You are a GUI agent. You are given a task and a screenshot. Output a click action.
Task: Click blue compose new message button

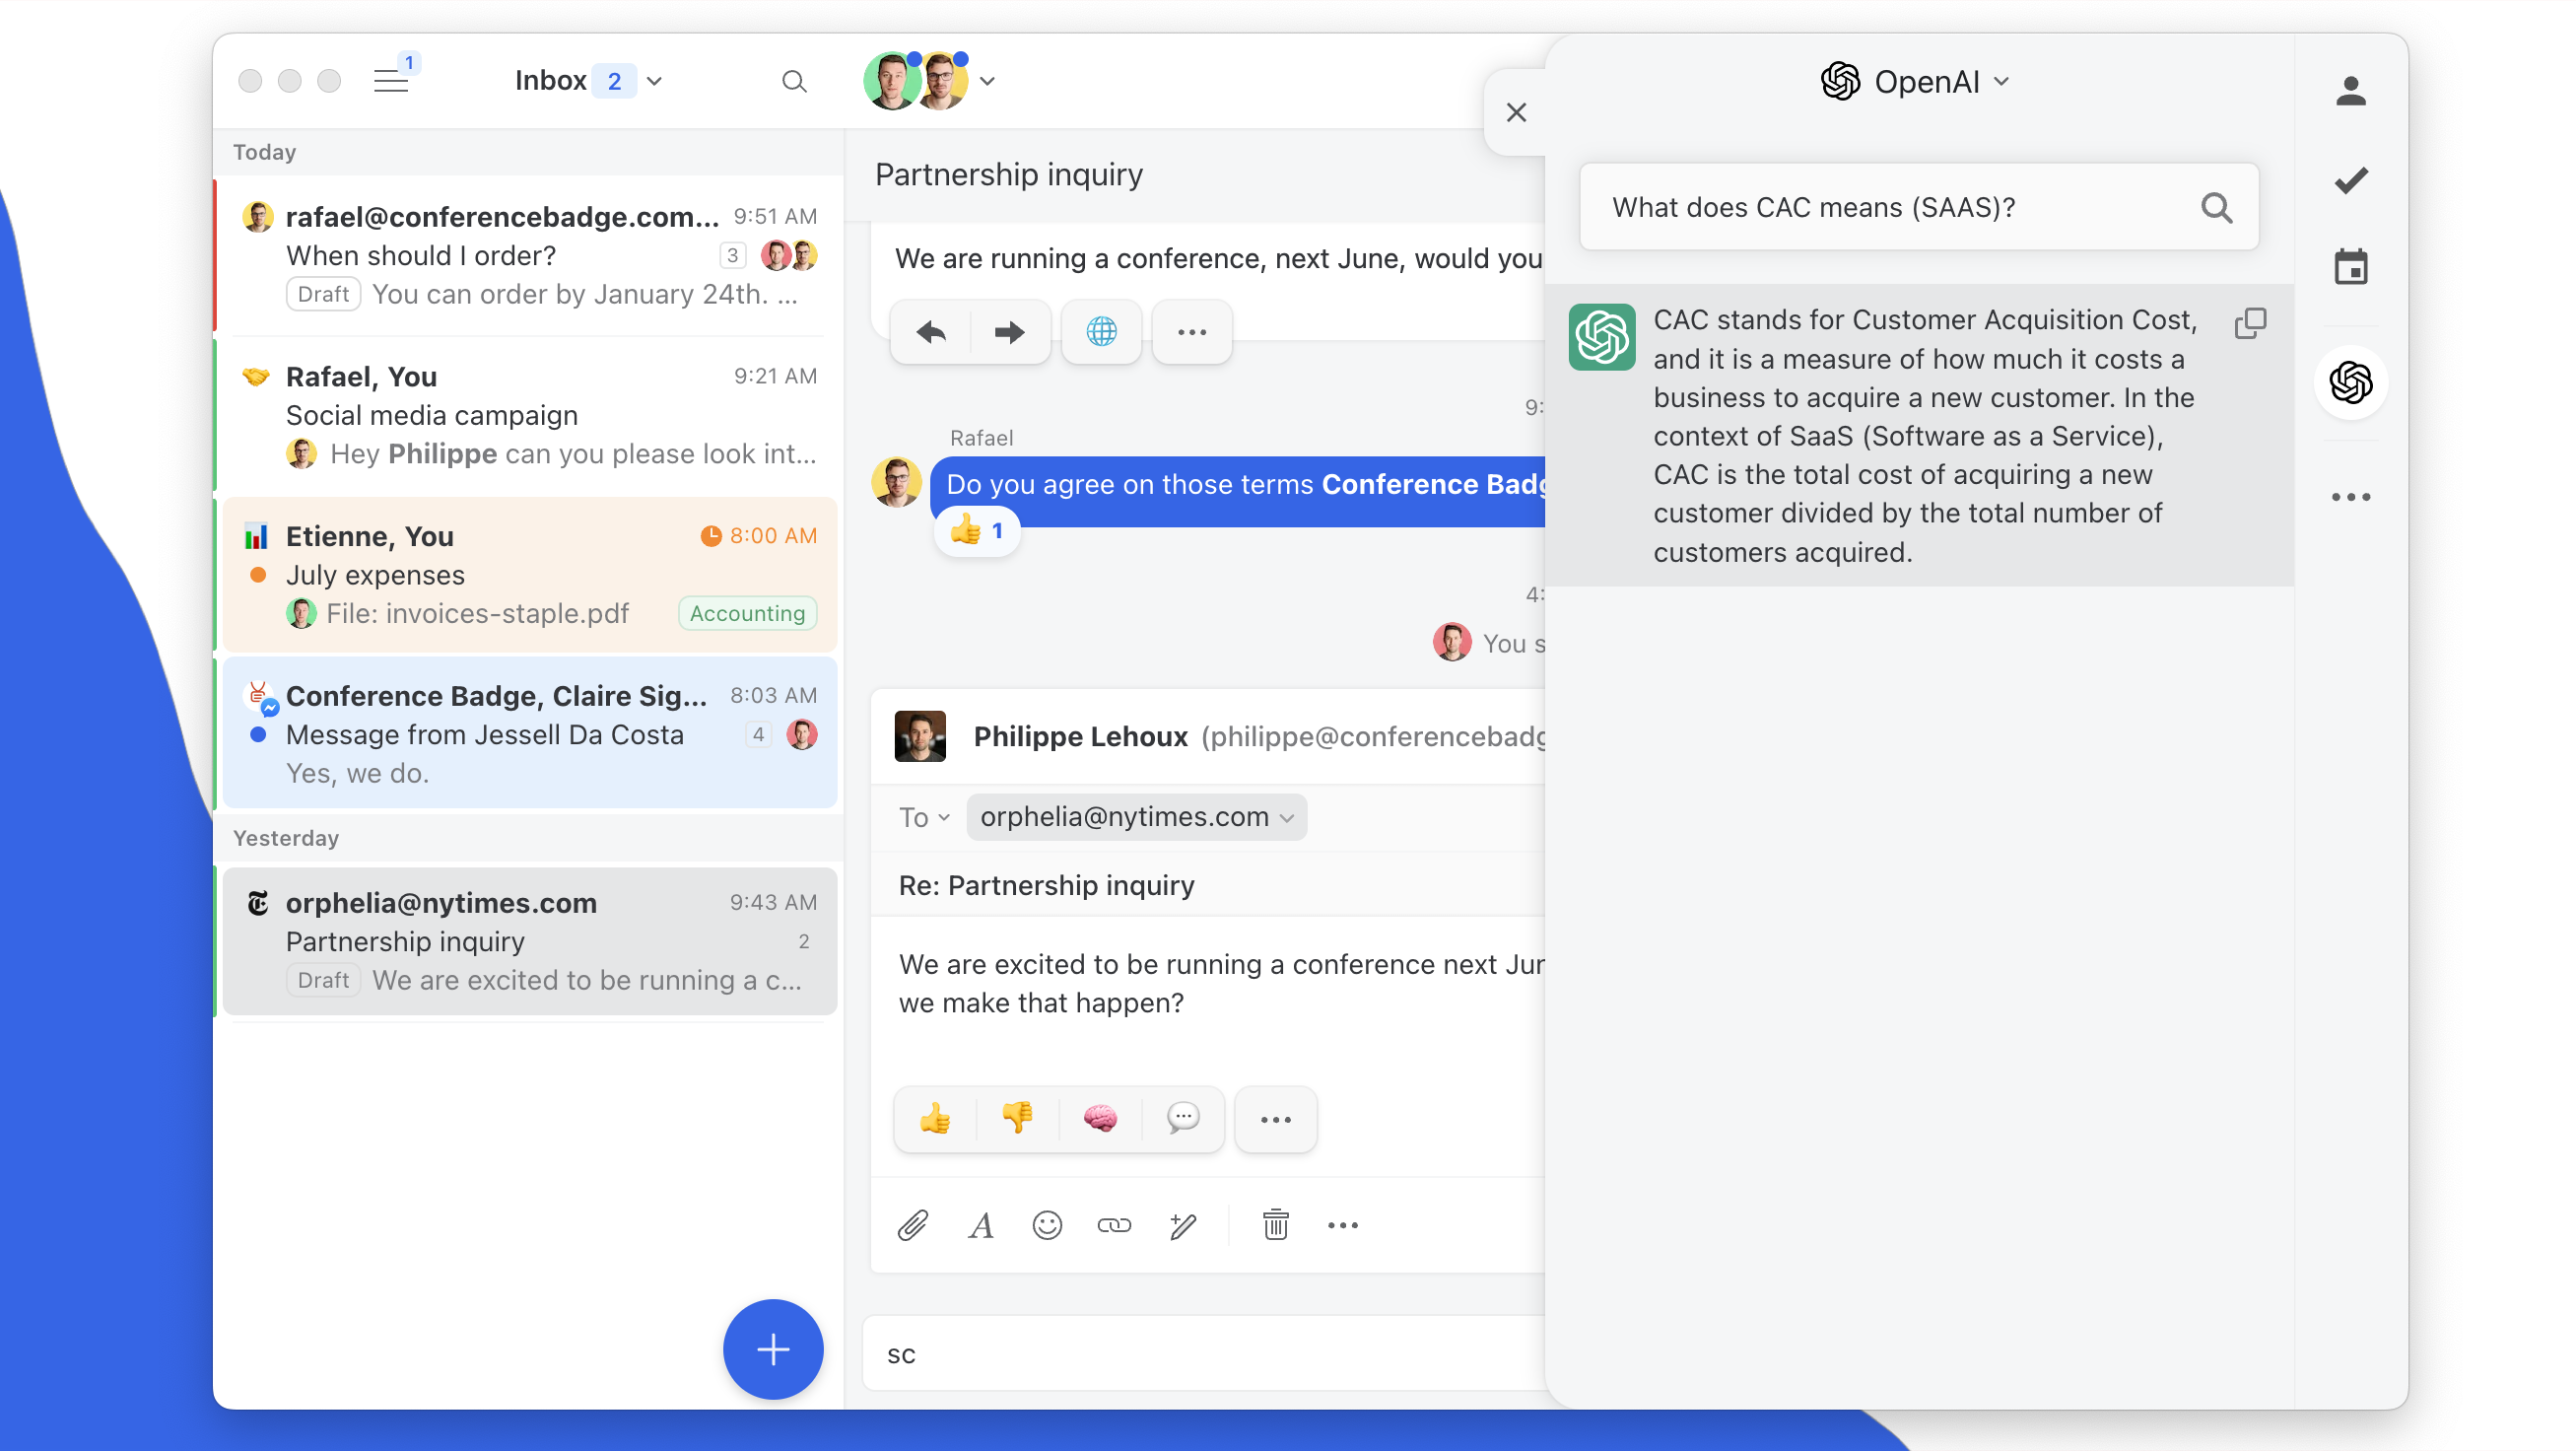coord(772,1349)
